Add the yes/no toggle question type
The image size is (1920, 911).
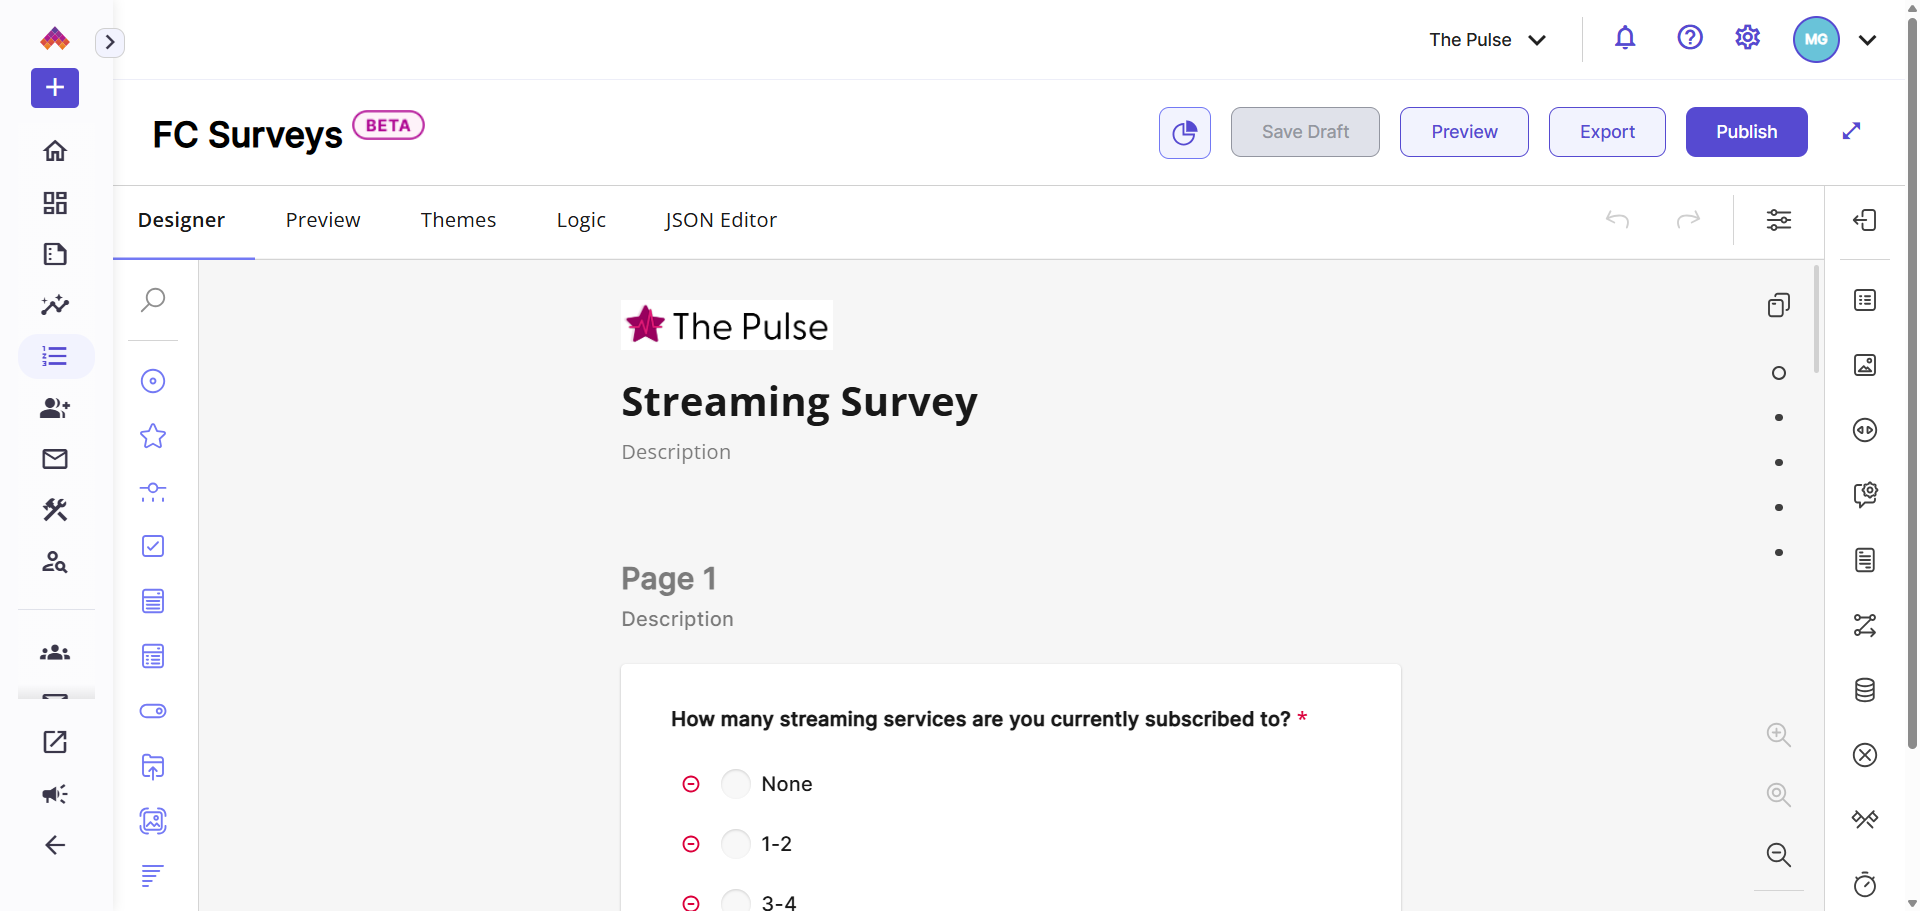153,711
